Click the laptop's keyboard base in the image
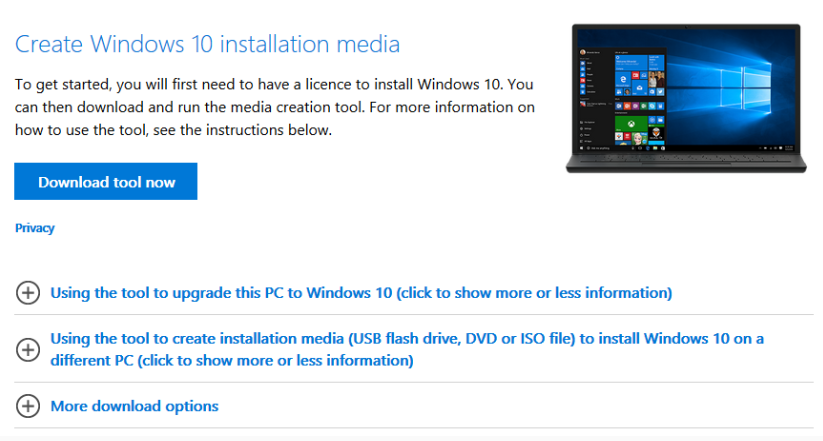 click(x=684, y=165)
